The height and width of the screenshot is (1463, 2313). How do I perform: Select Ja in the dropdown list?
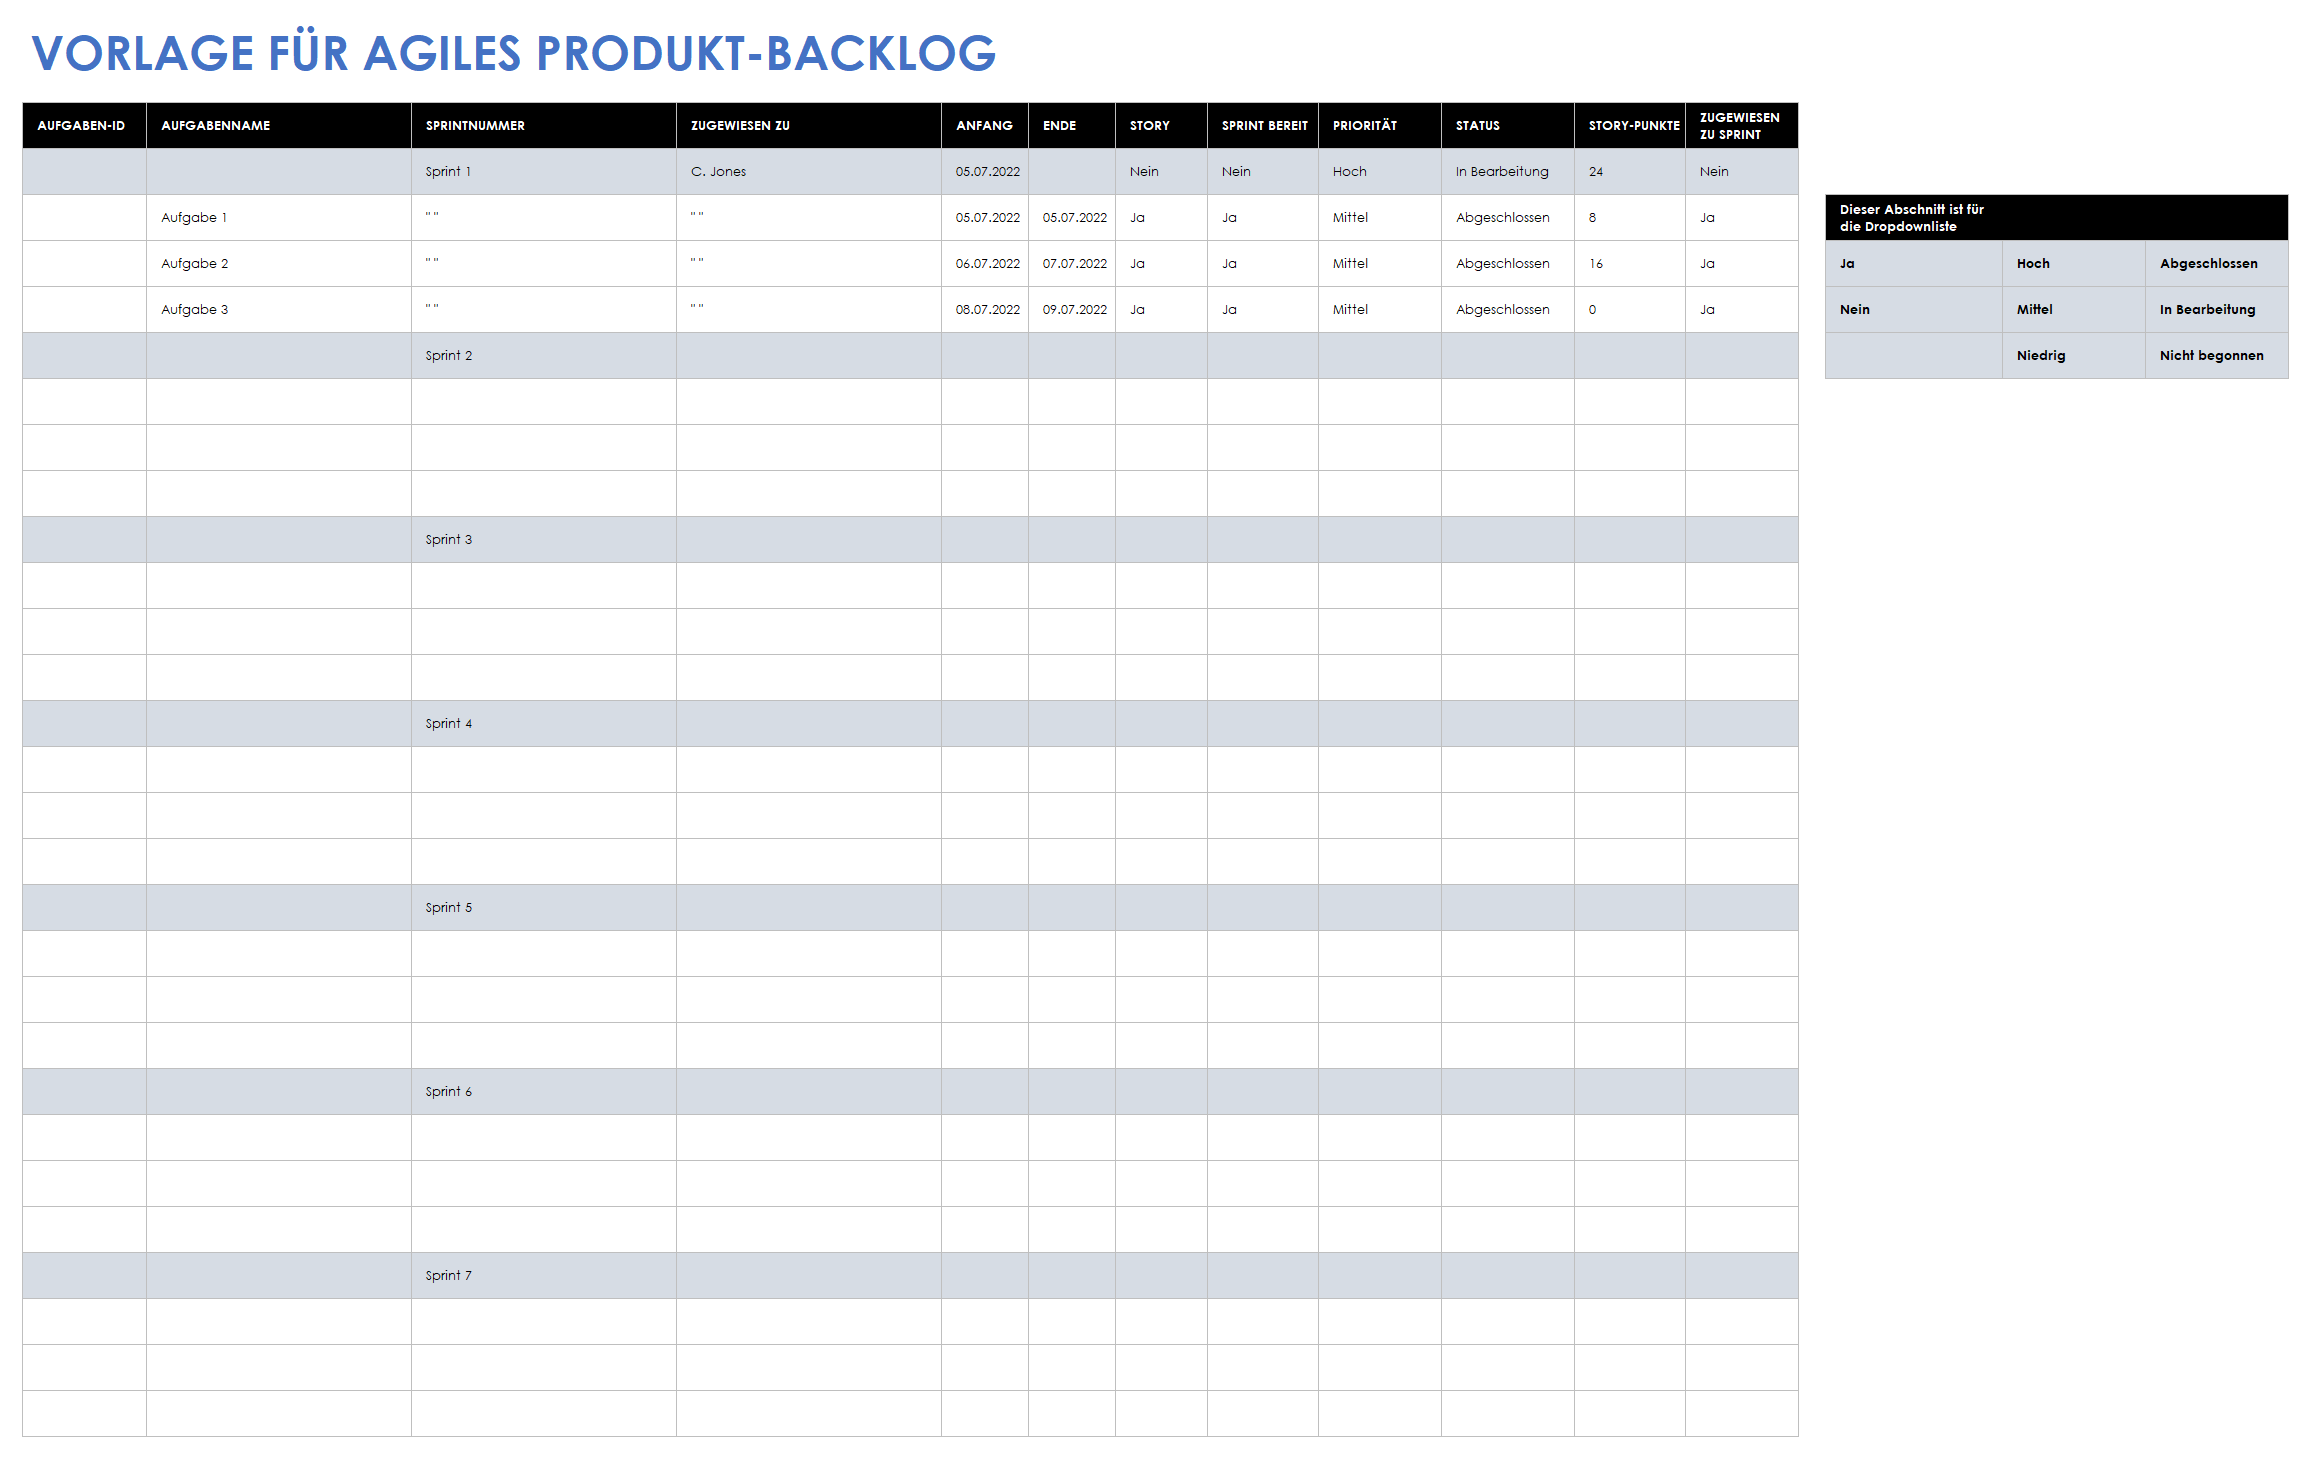[1914, 263]
